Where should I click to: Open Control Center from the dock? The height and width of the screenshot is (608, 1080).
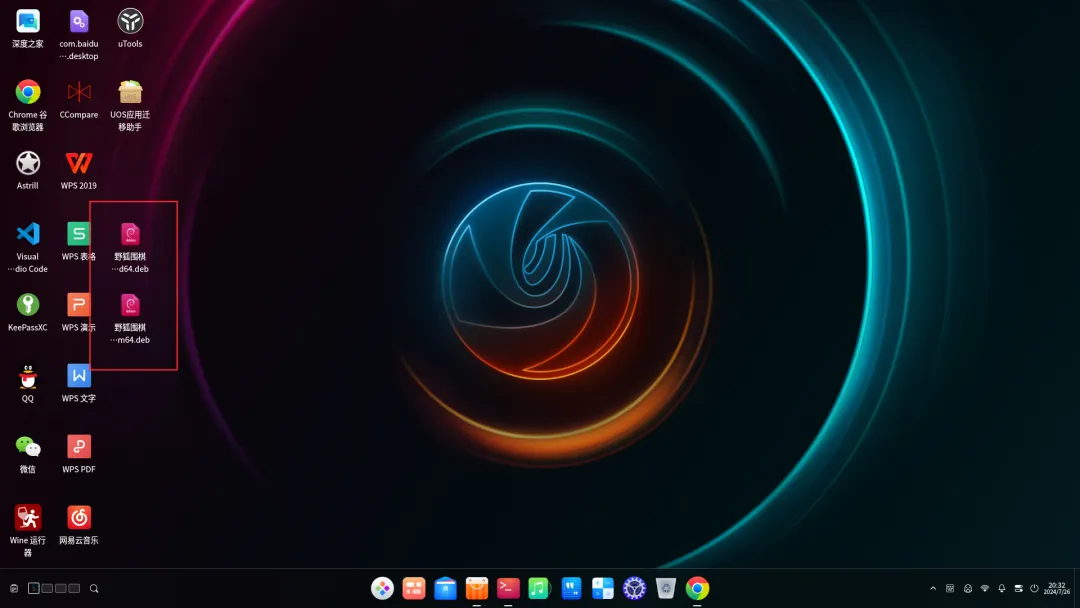tap(633, 588)
